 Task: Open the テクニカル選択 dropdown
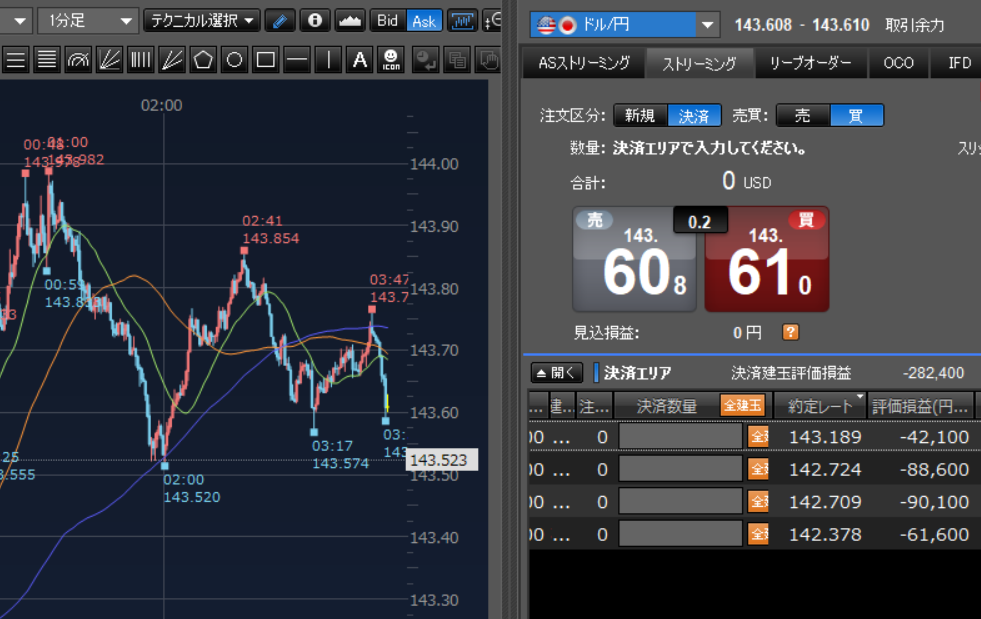tap(201, 21)
